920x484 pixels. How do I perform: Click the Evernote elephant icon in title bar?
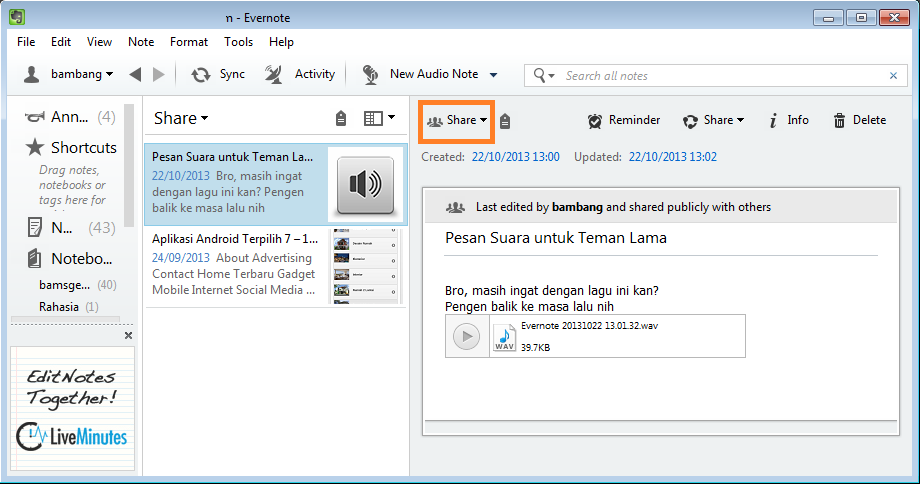tap(17, 17)
